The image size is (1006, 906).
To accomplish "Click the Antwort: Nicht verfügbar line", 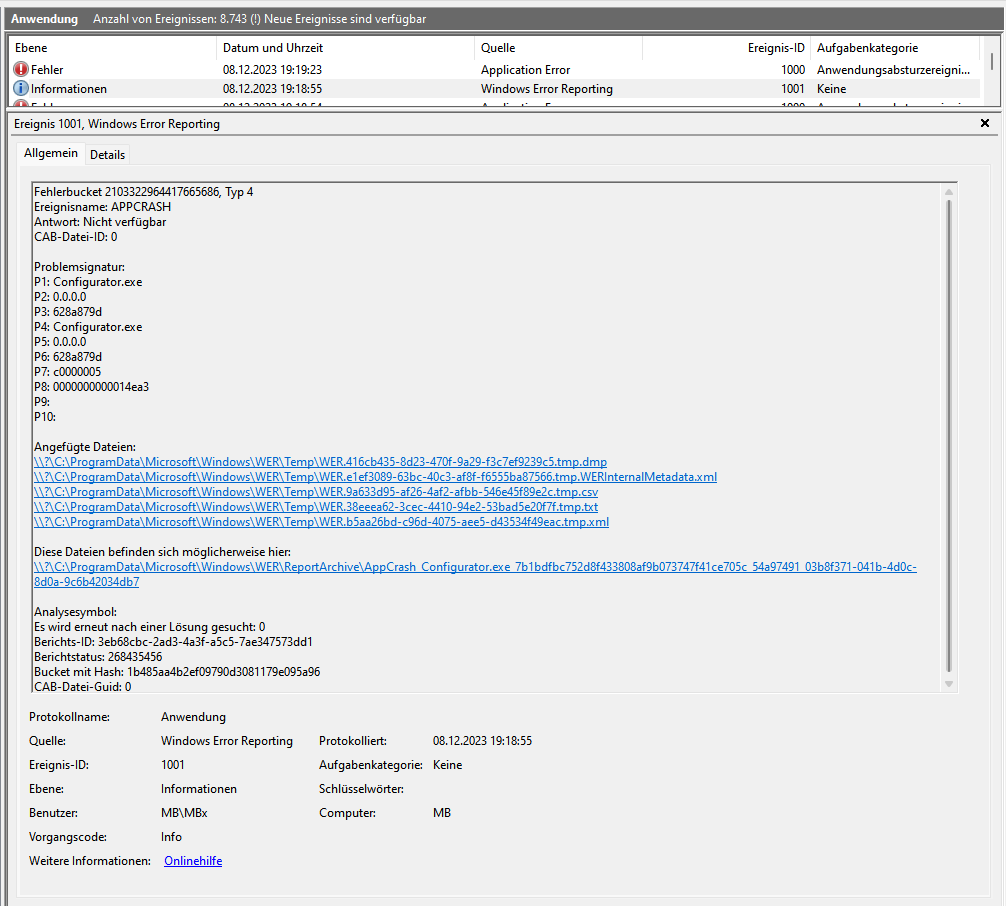I will 100,222.
